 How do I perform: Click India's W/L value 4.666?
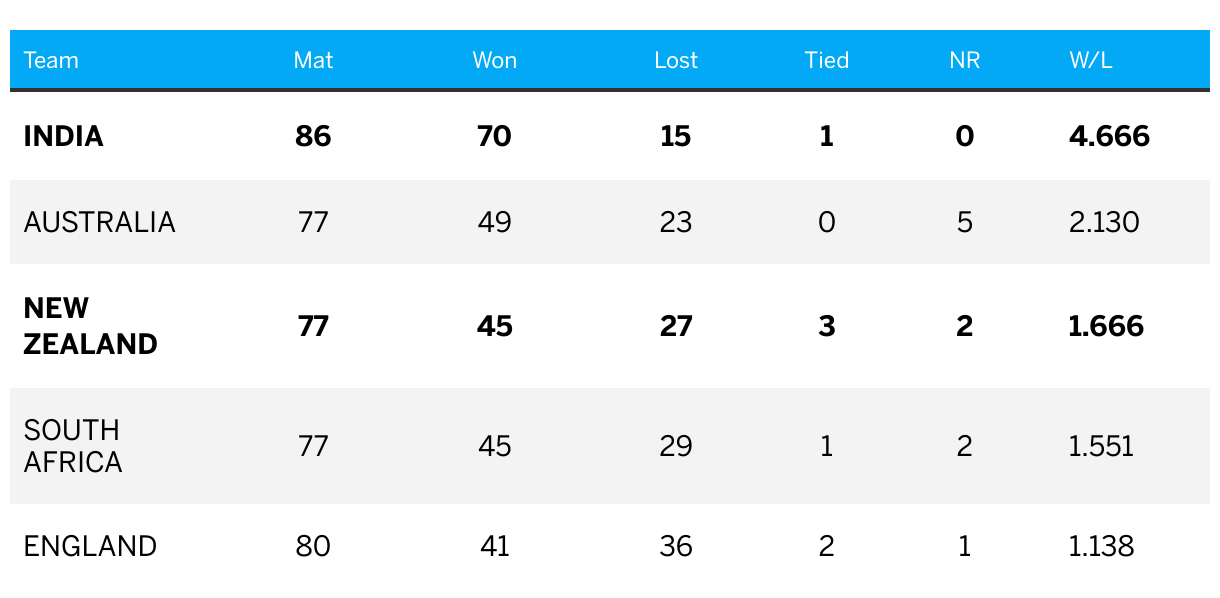click(1109, 136)
